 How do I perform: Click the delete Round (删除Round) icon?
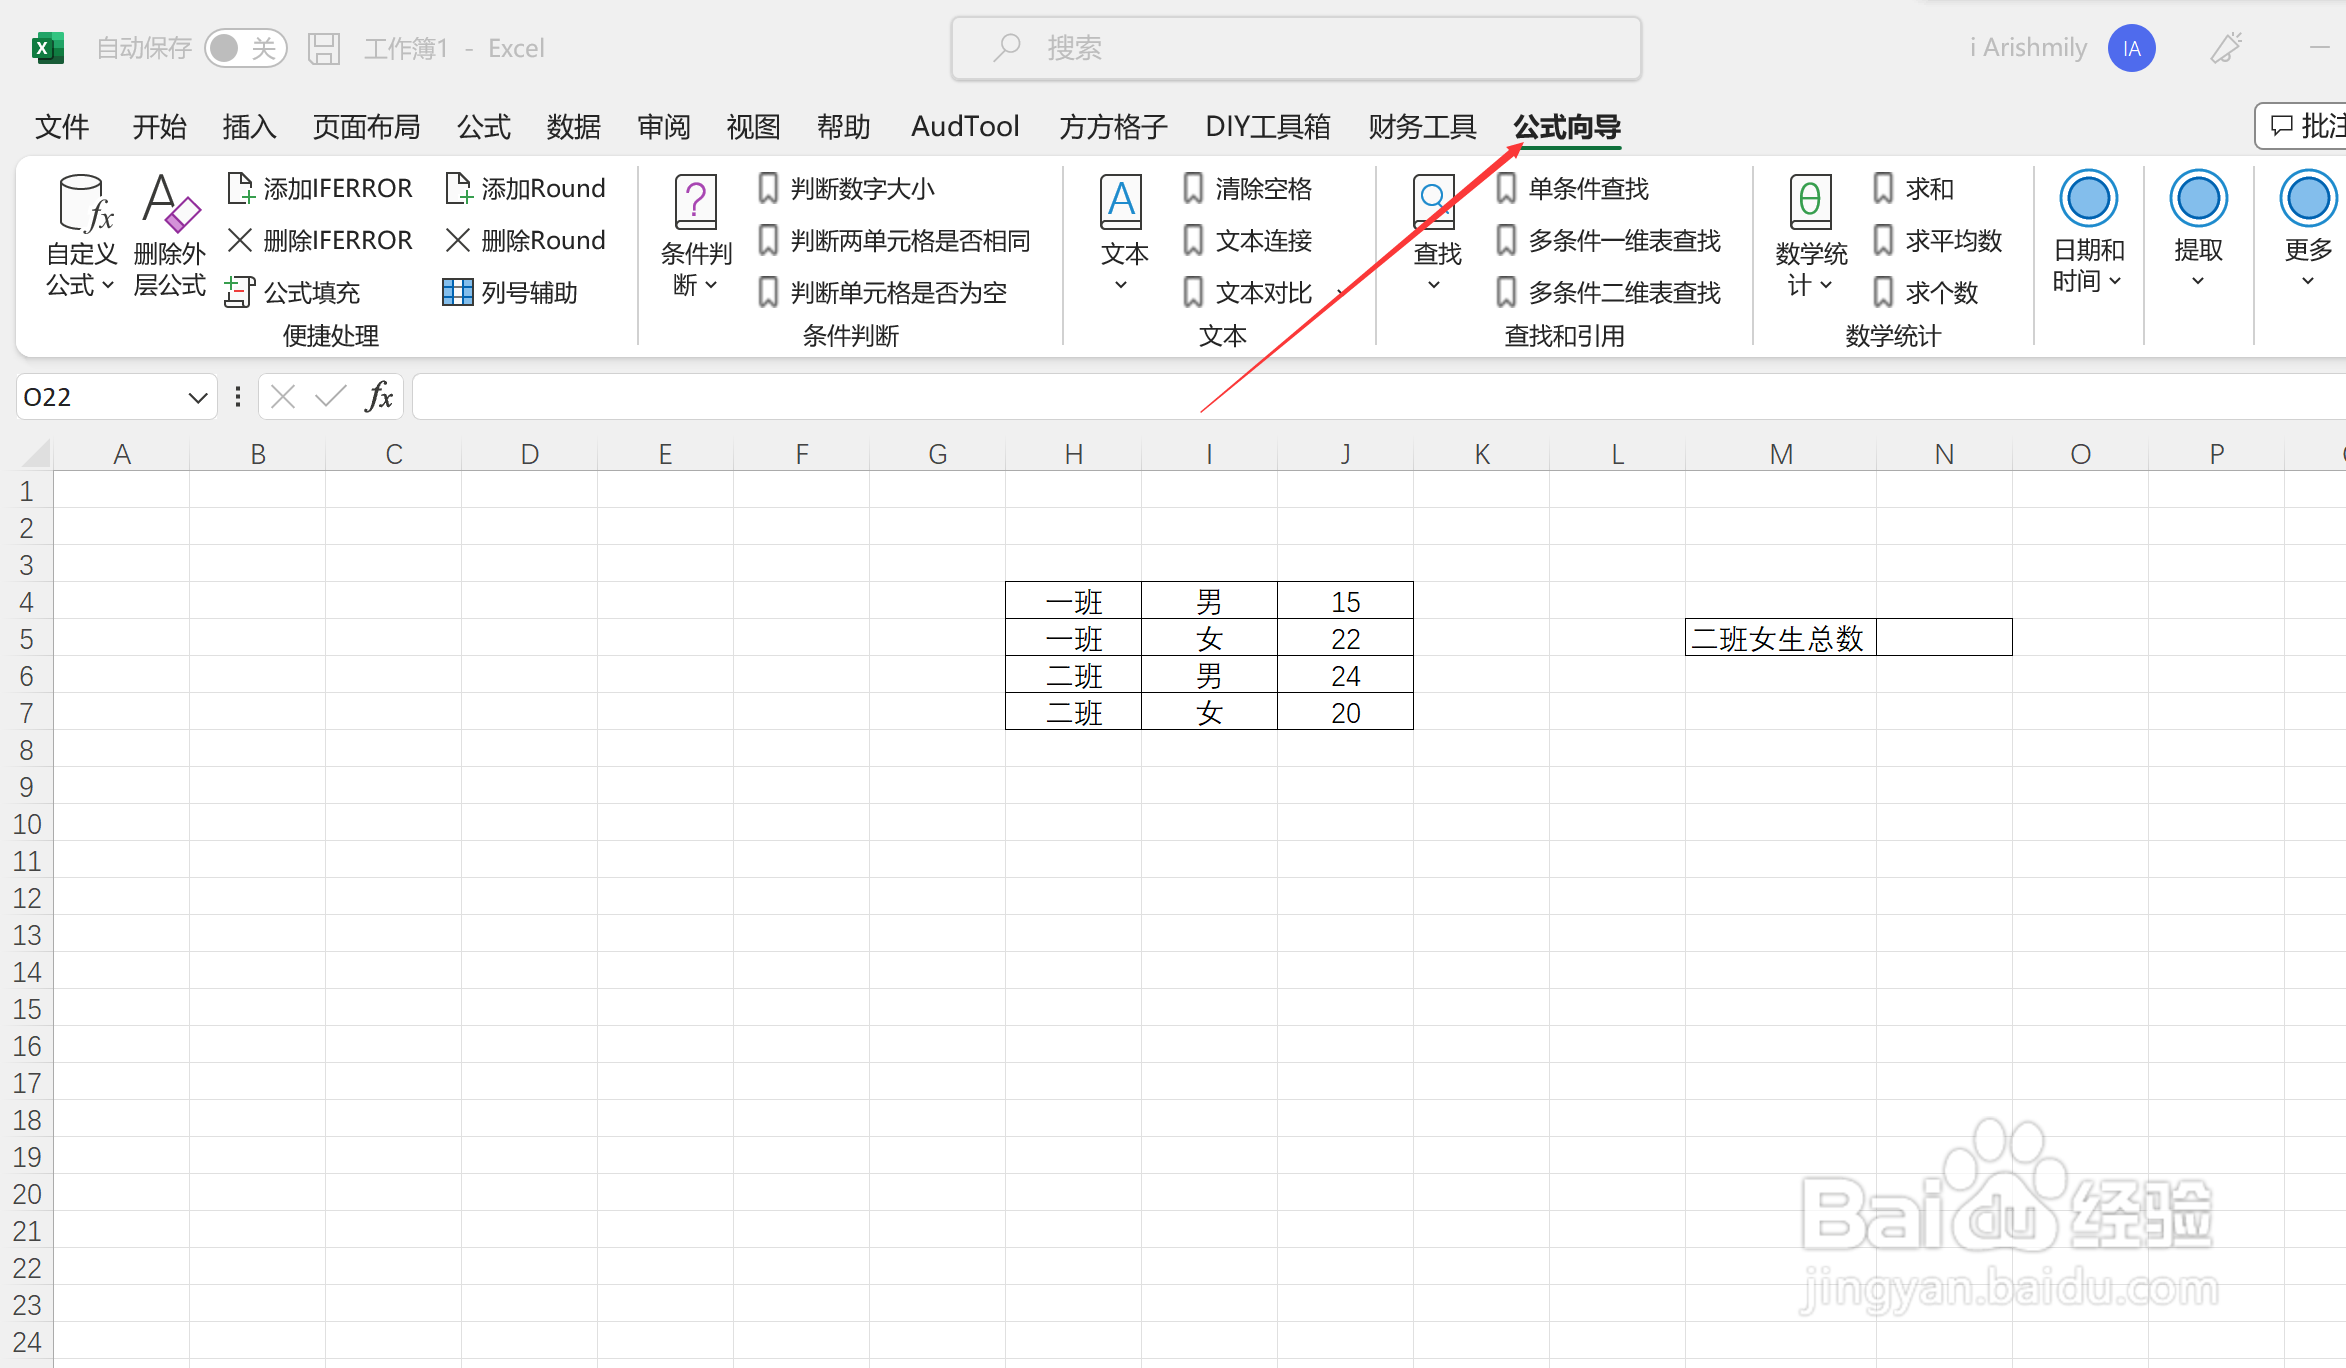[457, 240]
